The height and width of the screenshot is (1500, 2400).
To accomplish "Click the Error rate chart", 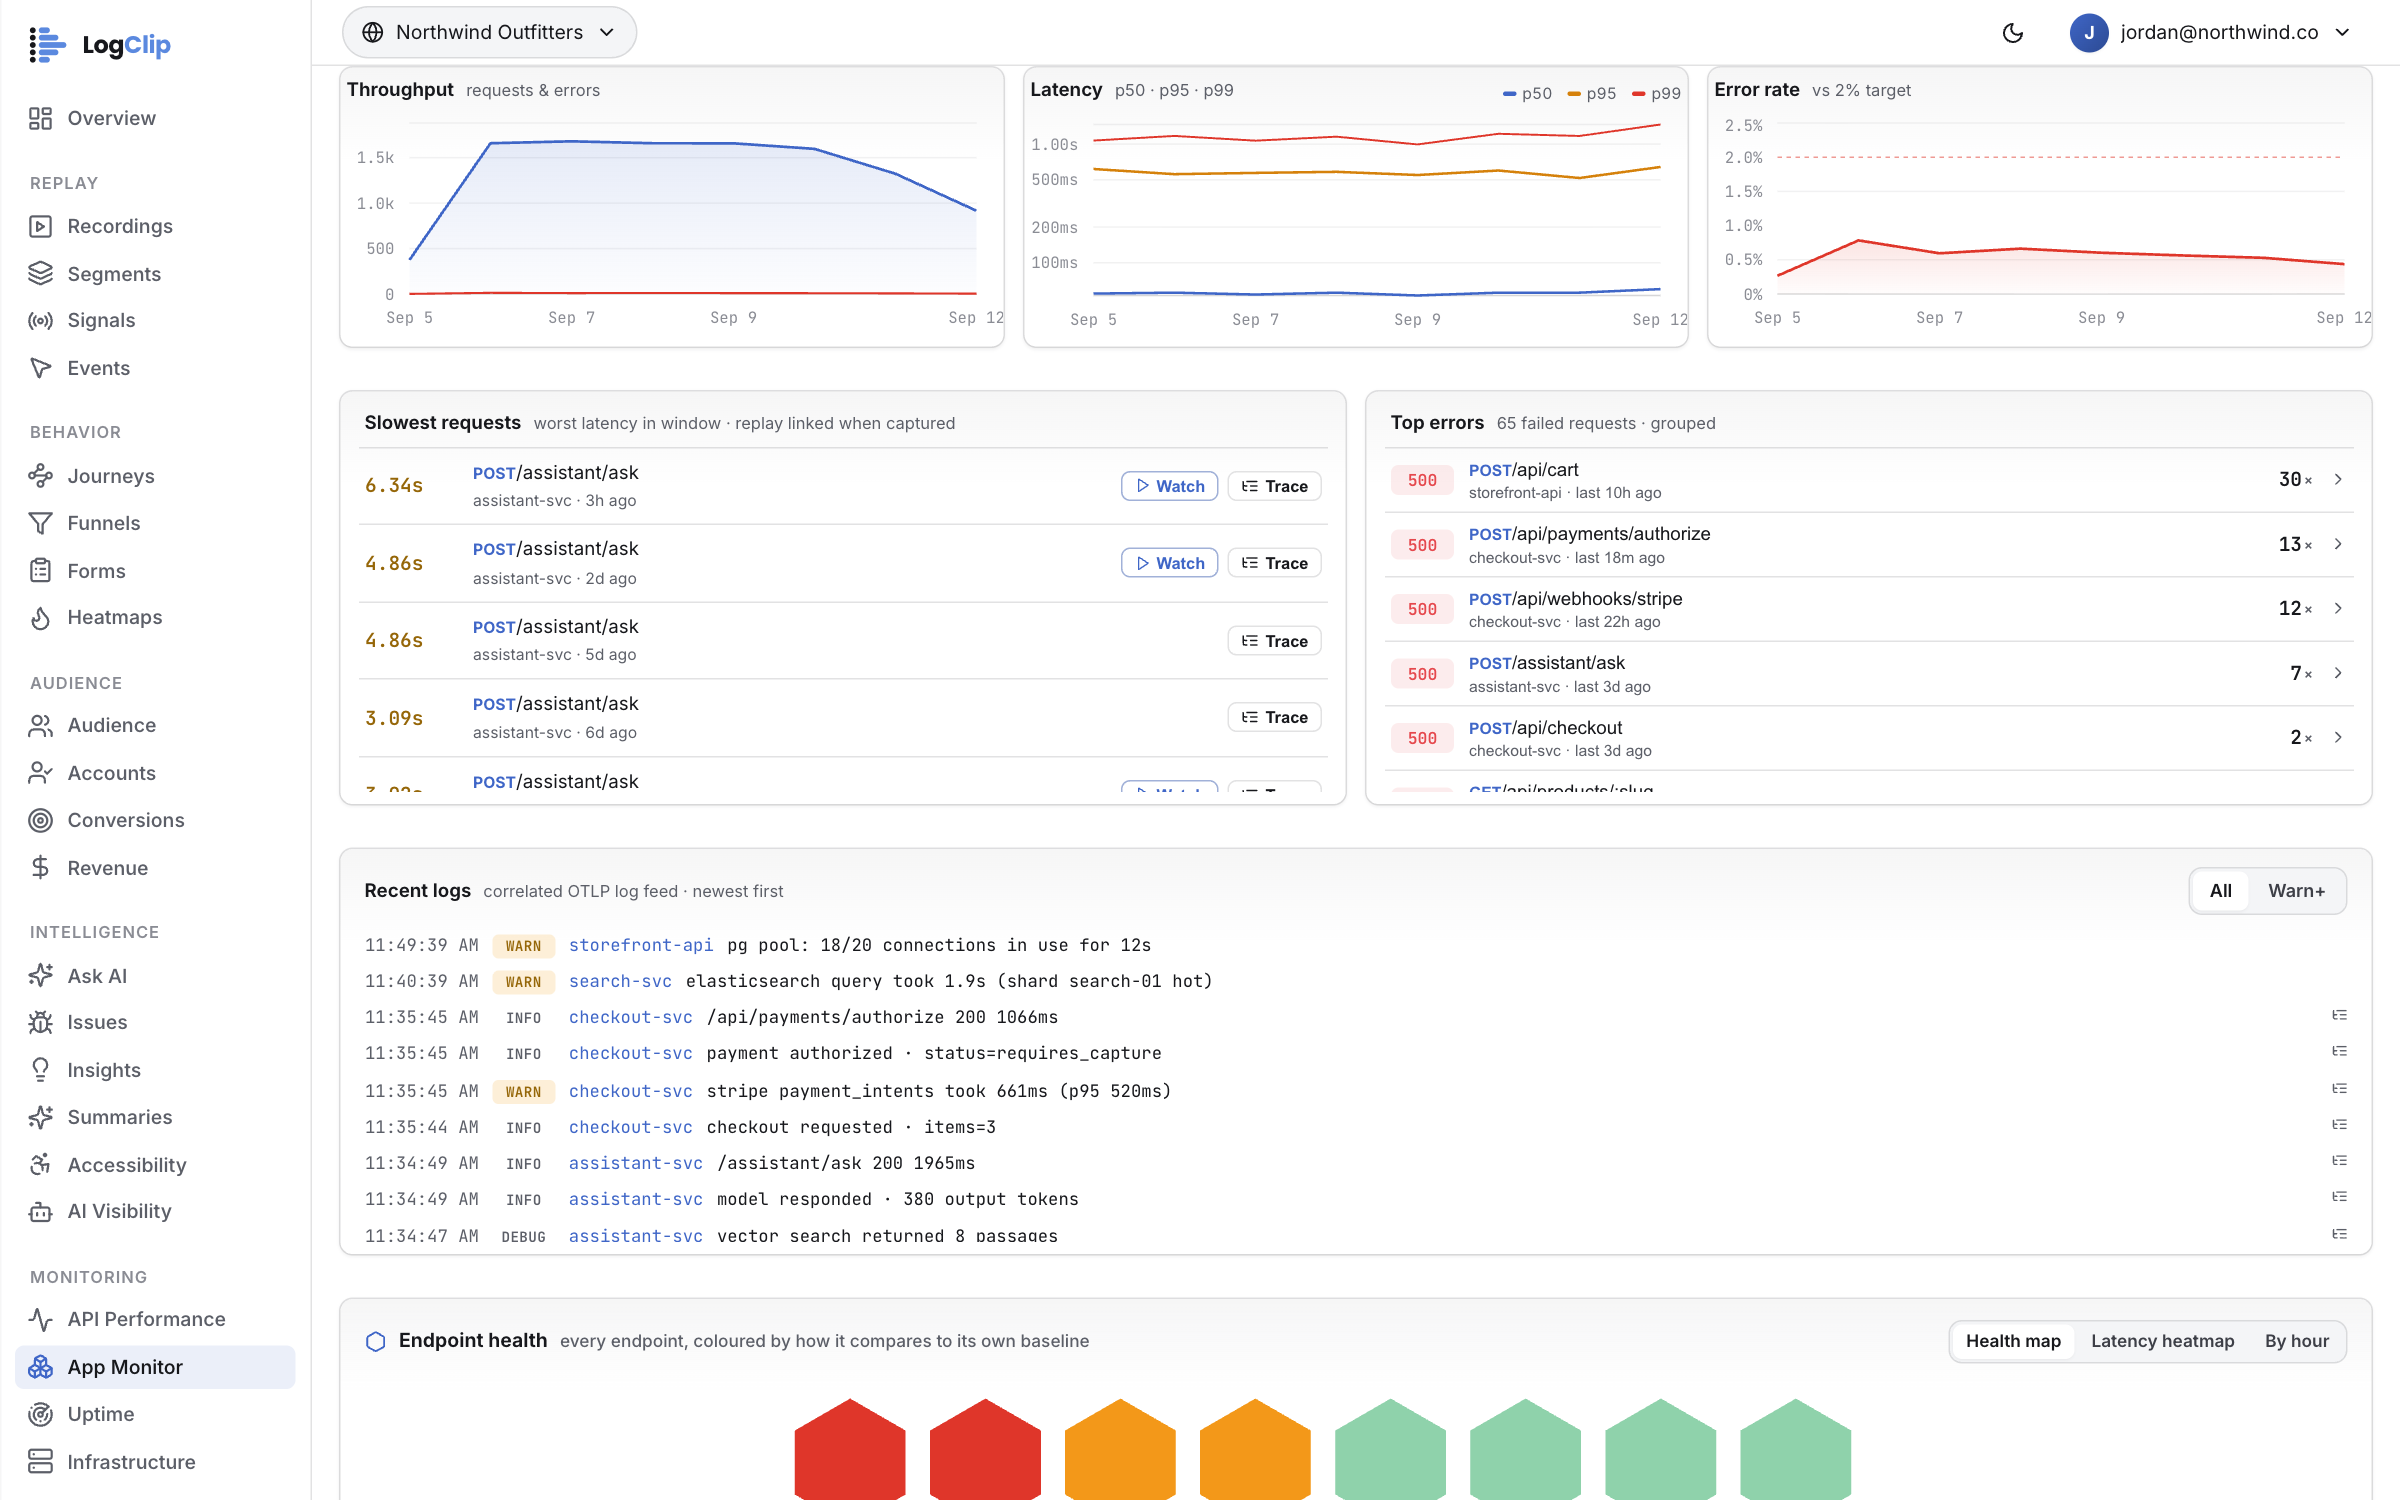I will pyautogui.click(x=2060, y=210).
